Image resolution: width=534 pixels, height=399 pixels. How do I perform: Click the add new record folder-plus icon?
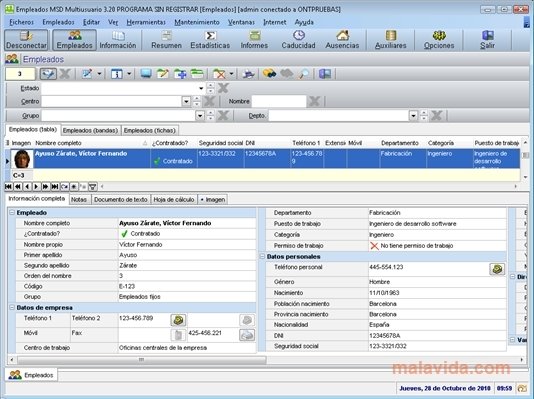[x=180, y=74]
